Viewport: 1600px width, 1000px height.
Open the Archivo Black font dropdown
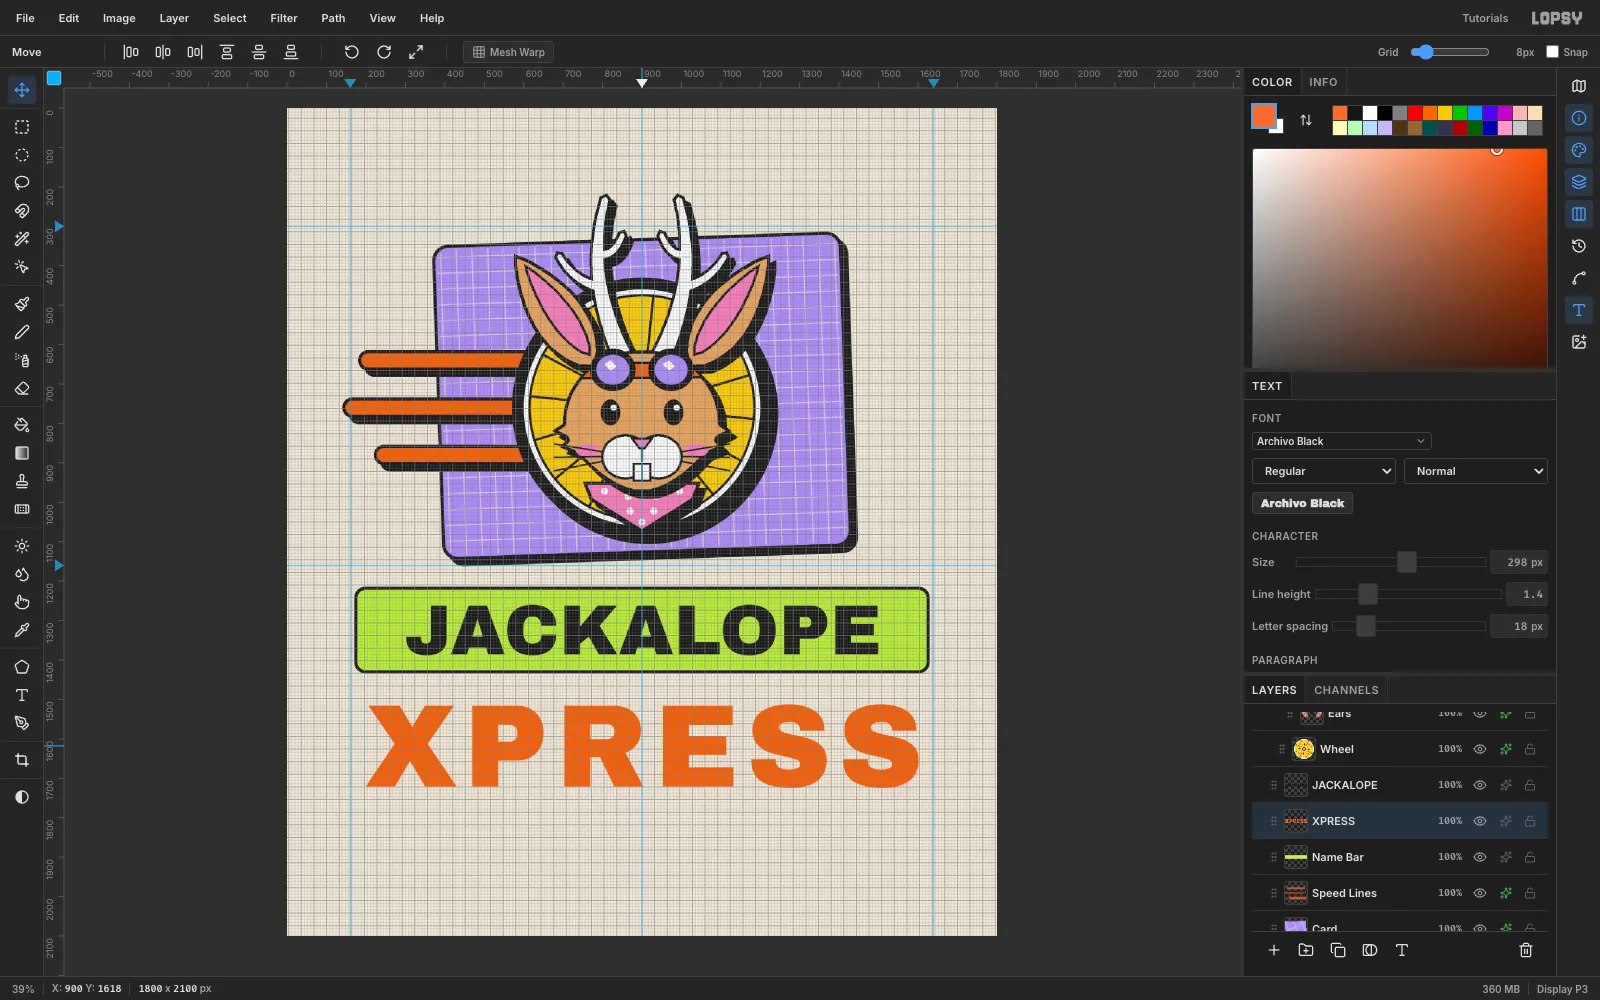(x=1341, y=441)
